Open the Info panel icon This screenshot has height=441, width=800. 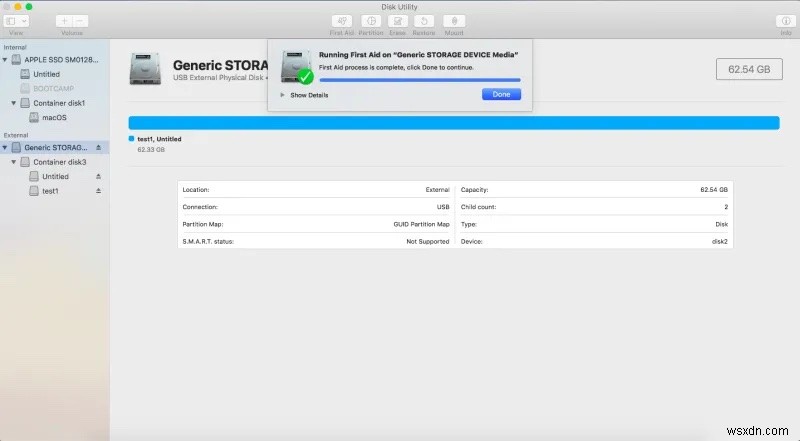point(786,21)
